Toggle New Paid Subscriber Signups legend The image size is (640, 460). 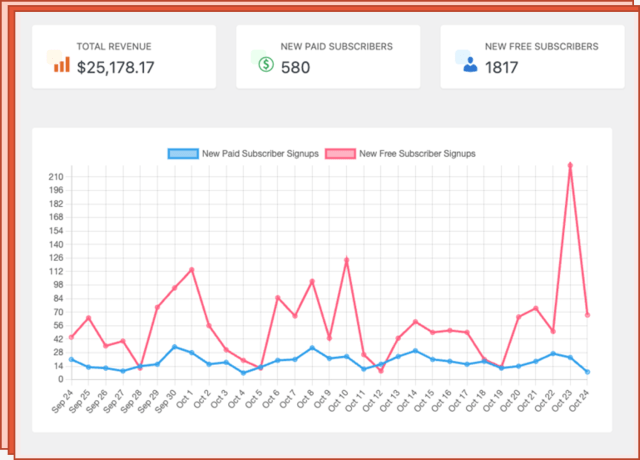point(243,154)
